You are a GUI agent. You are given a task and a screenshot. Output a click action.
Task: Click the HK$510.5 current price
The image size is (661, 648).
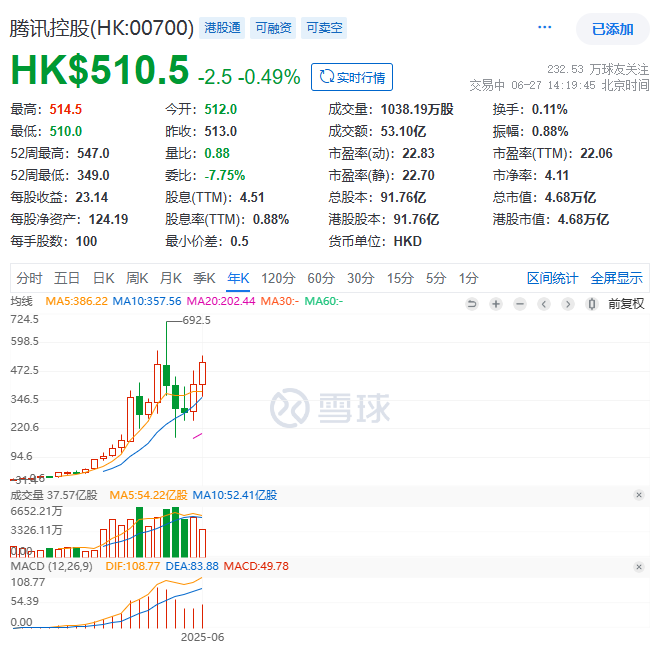click(99, 70)
